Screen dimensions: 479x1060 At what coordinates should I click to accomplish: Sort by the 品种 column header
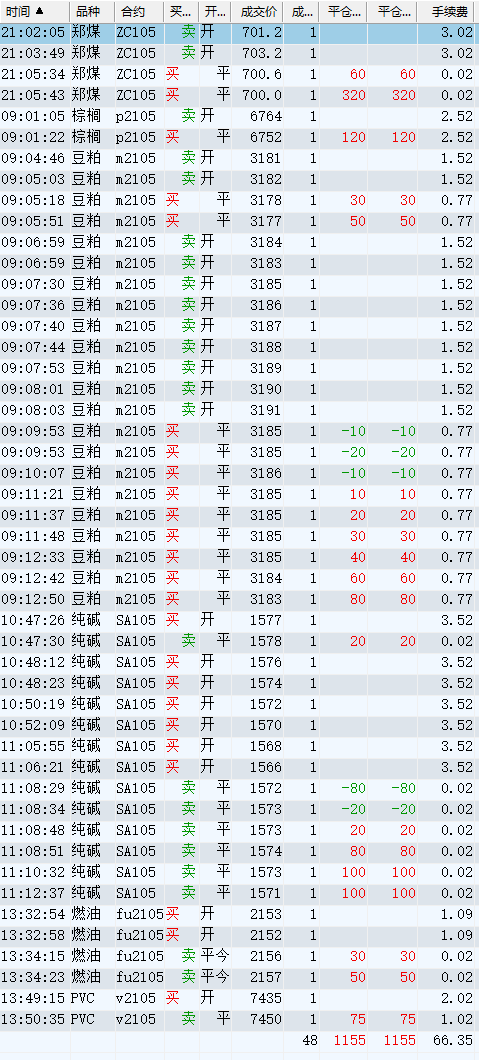point(92,11)
